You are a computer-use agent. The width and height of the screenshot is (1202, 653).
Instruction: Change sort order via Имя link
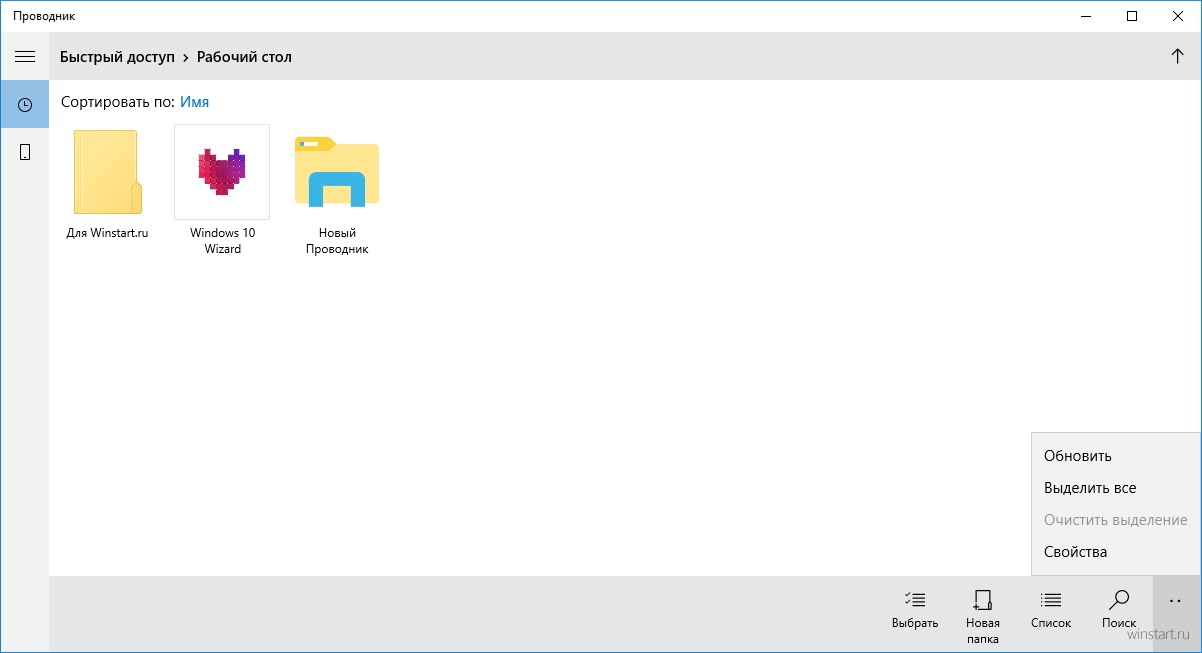pyautogui.click(x=194, y=102)
